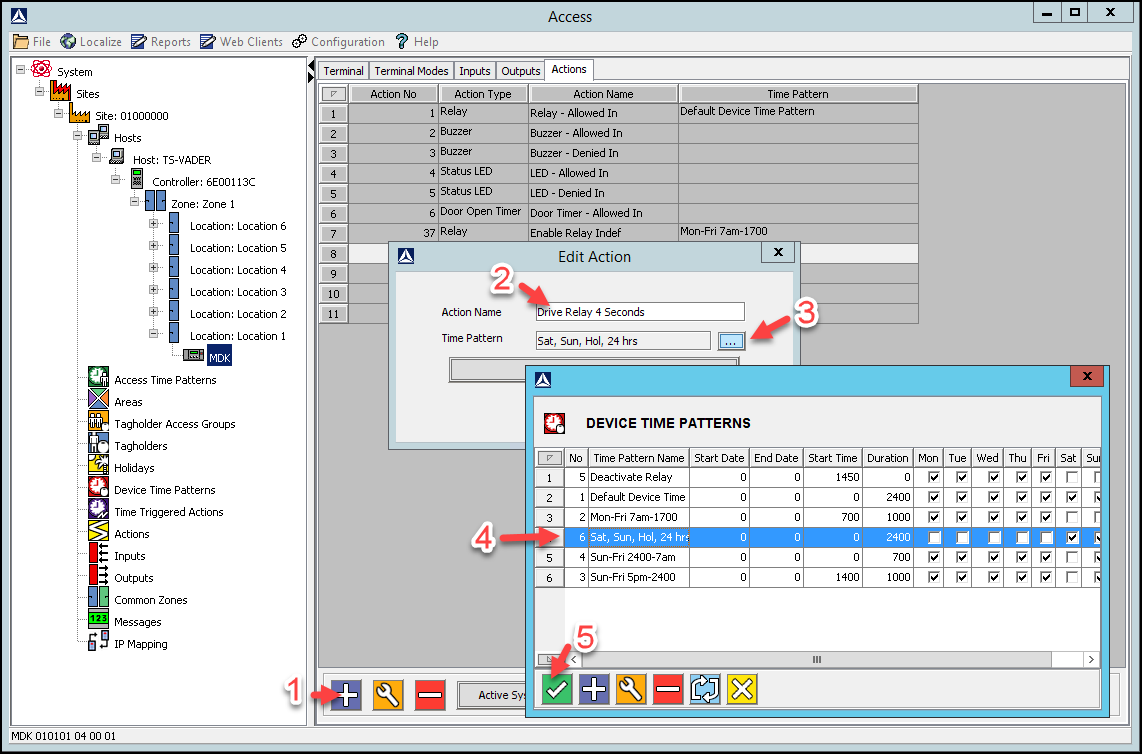Sort by Time Pattern Name column
Viewport: 1142px width, 754px height.
click(x=639, y=457)
